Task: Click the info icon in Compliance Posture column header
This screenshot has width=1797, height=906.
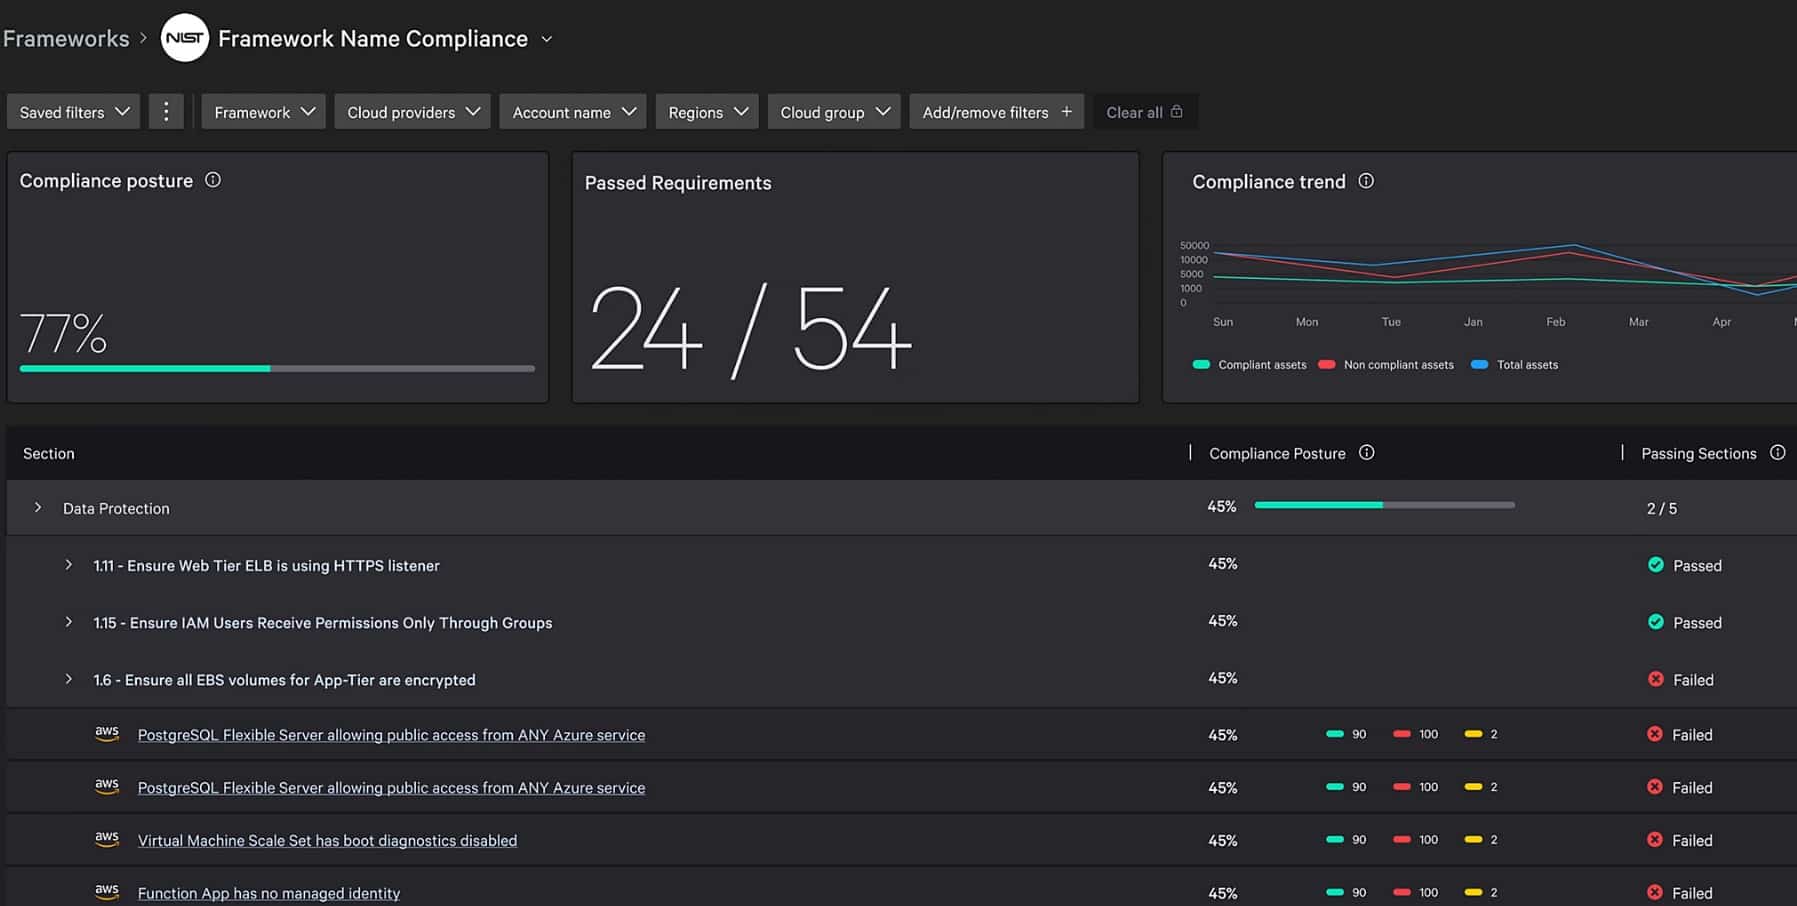Action: coord(1367,453)
